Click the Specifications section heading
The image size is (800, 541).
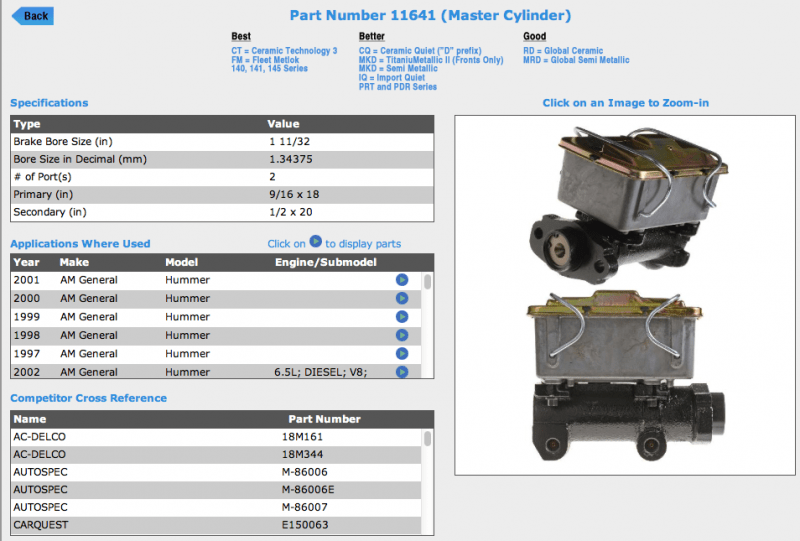[49, 103]
